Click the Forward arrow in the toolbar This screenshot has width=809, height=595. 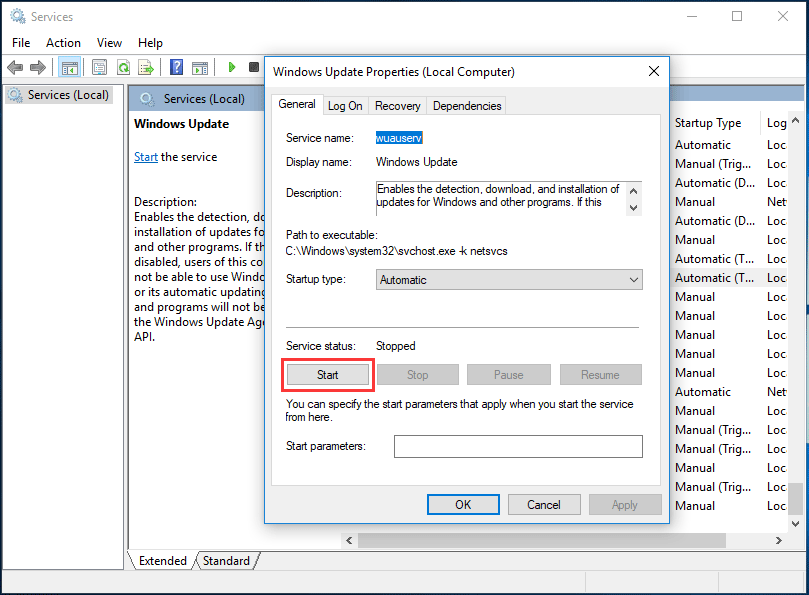(x=38, y=67)
